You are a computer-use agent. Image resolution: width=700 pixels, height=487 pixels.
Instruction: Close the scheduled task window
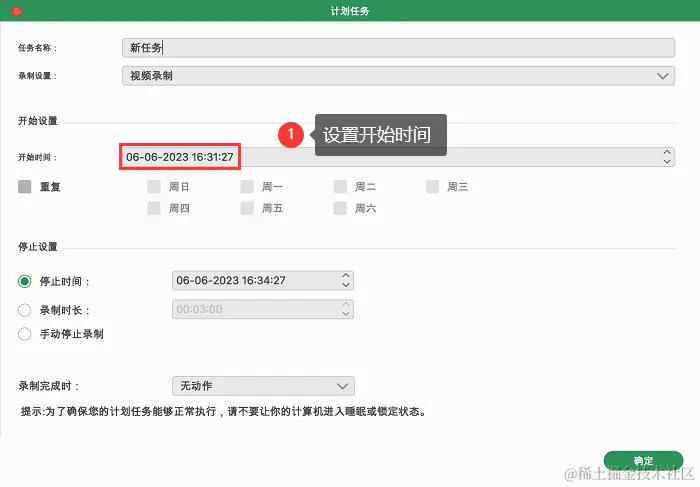16,11
